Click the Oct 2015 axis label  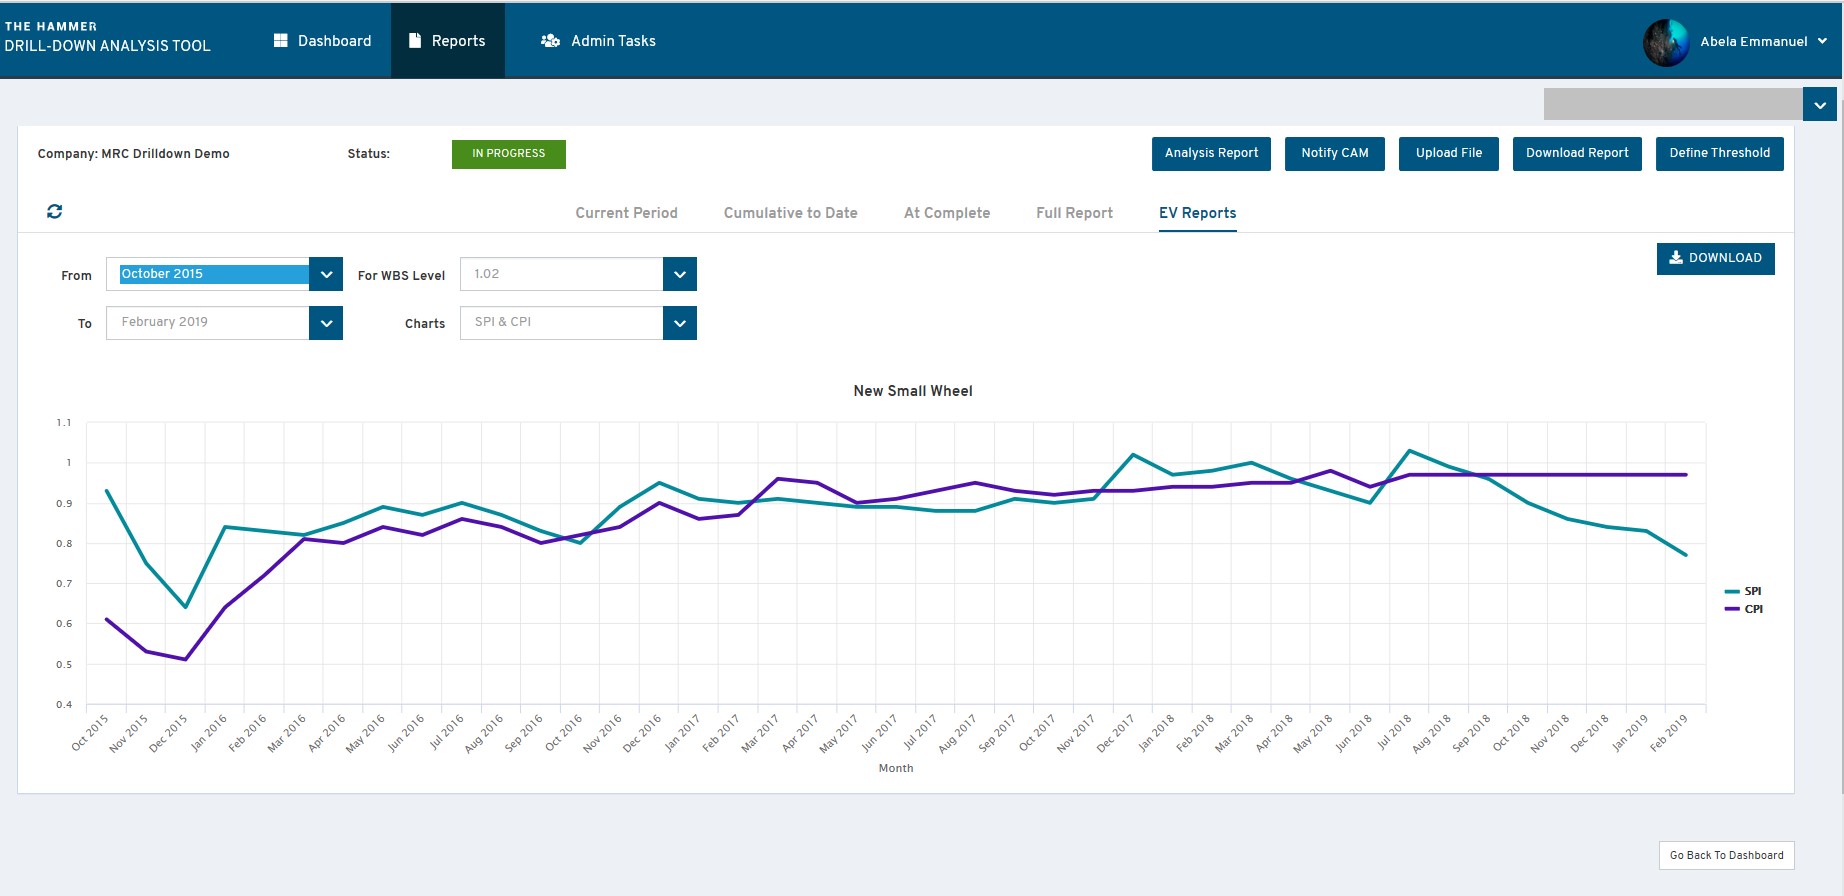(x=90, y=732)
